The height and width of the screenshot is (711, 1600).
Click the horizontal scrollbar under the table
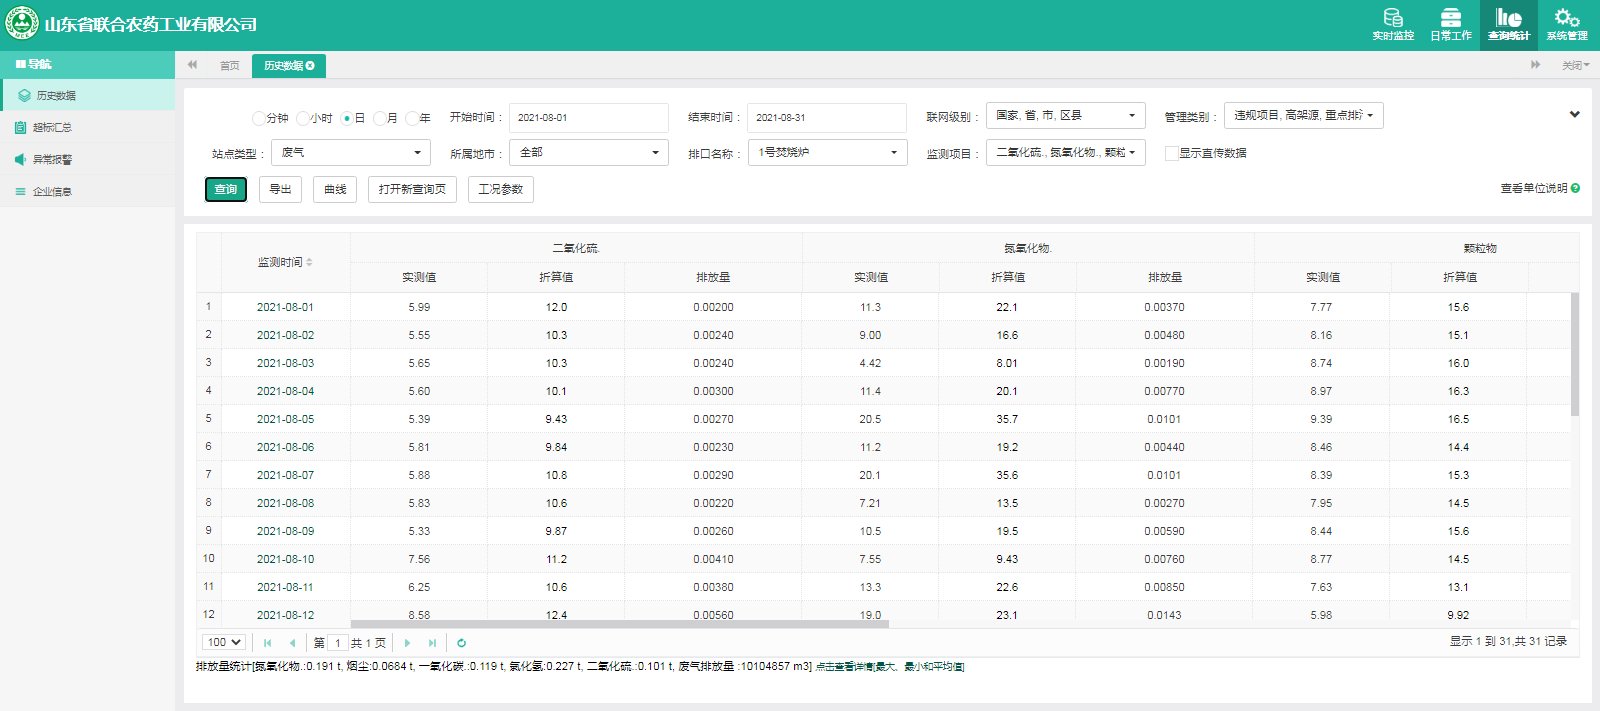point(619,624)
